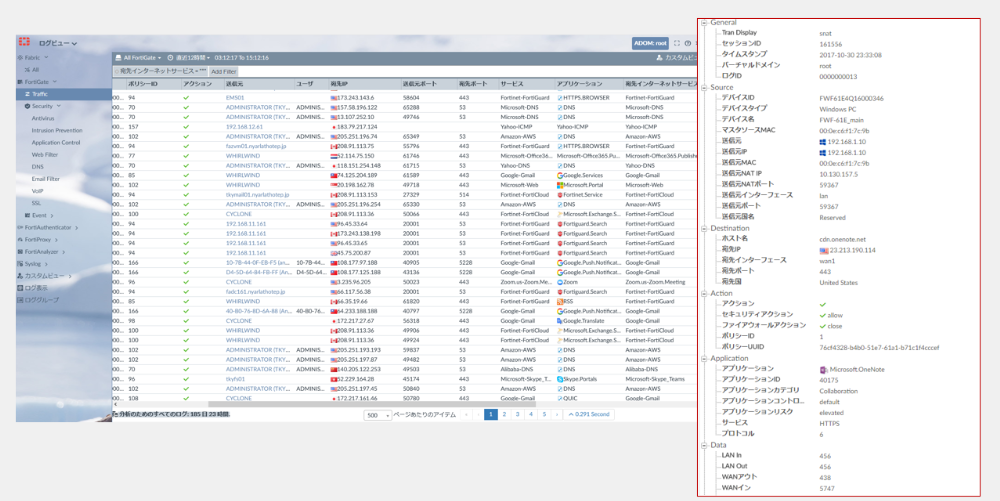Collapse the Source section in the details panel
1000x501 pixels.
(704, 87)
